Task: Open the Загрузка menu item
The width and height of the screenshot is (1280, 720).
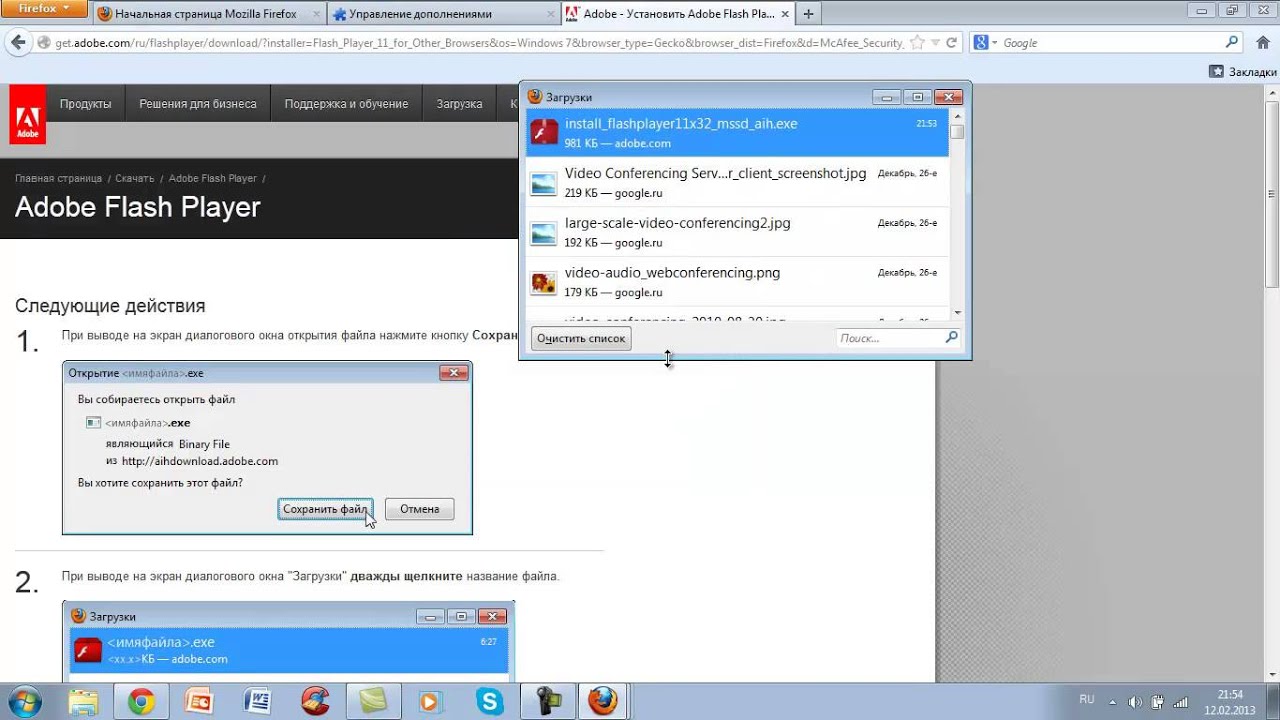Action: pos(459,104)
